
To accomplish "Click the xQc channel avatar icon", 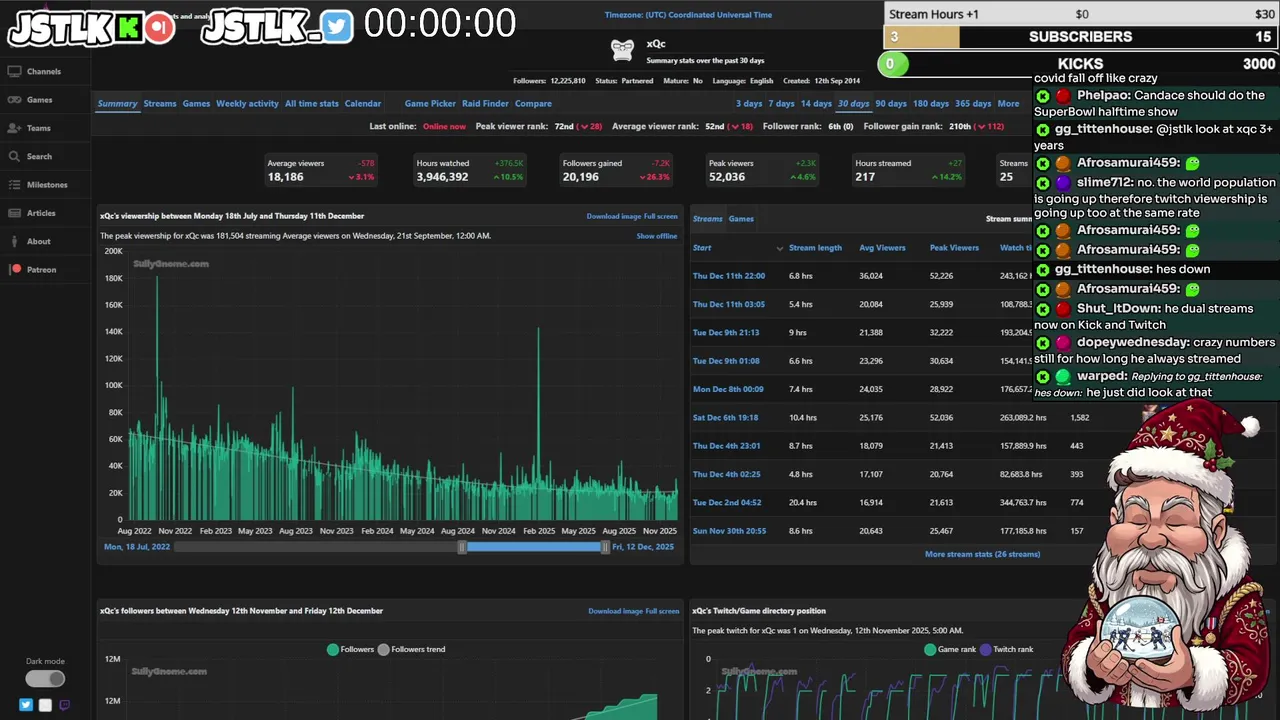I will (x=622, y=50).
